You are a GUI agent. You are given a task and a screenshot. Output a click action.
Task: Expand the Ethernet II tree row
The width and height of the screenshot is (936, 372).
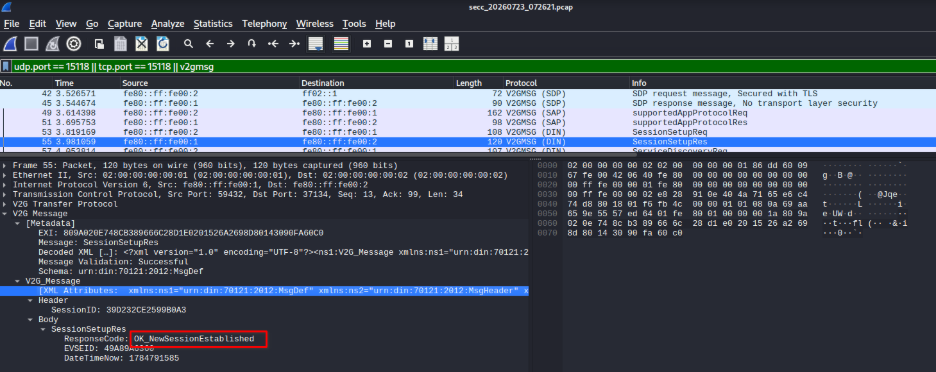[5, 175]
